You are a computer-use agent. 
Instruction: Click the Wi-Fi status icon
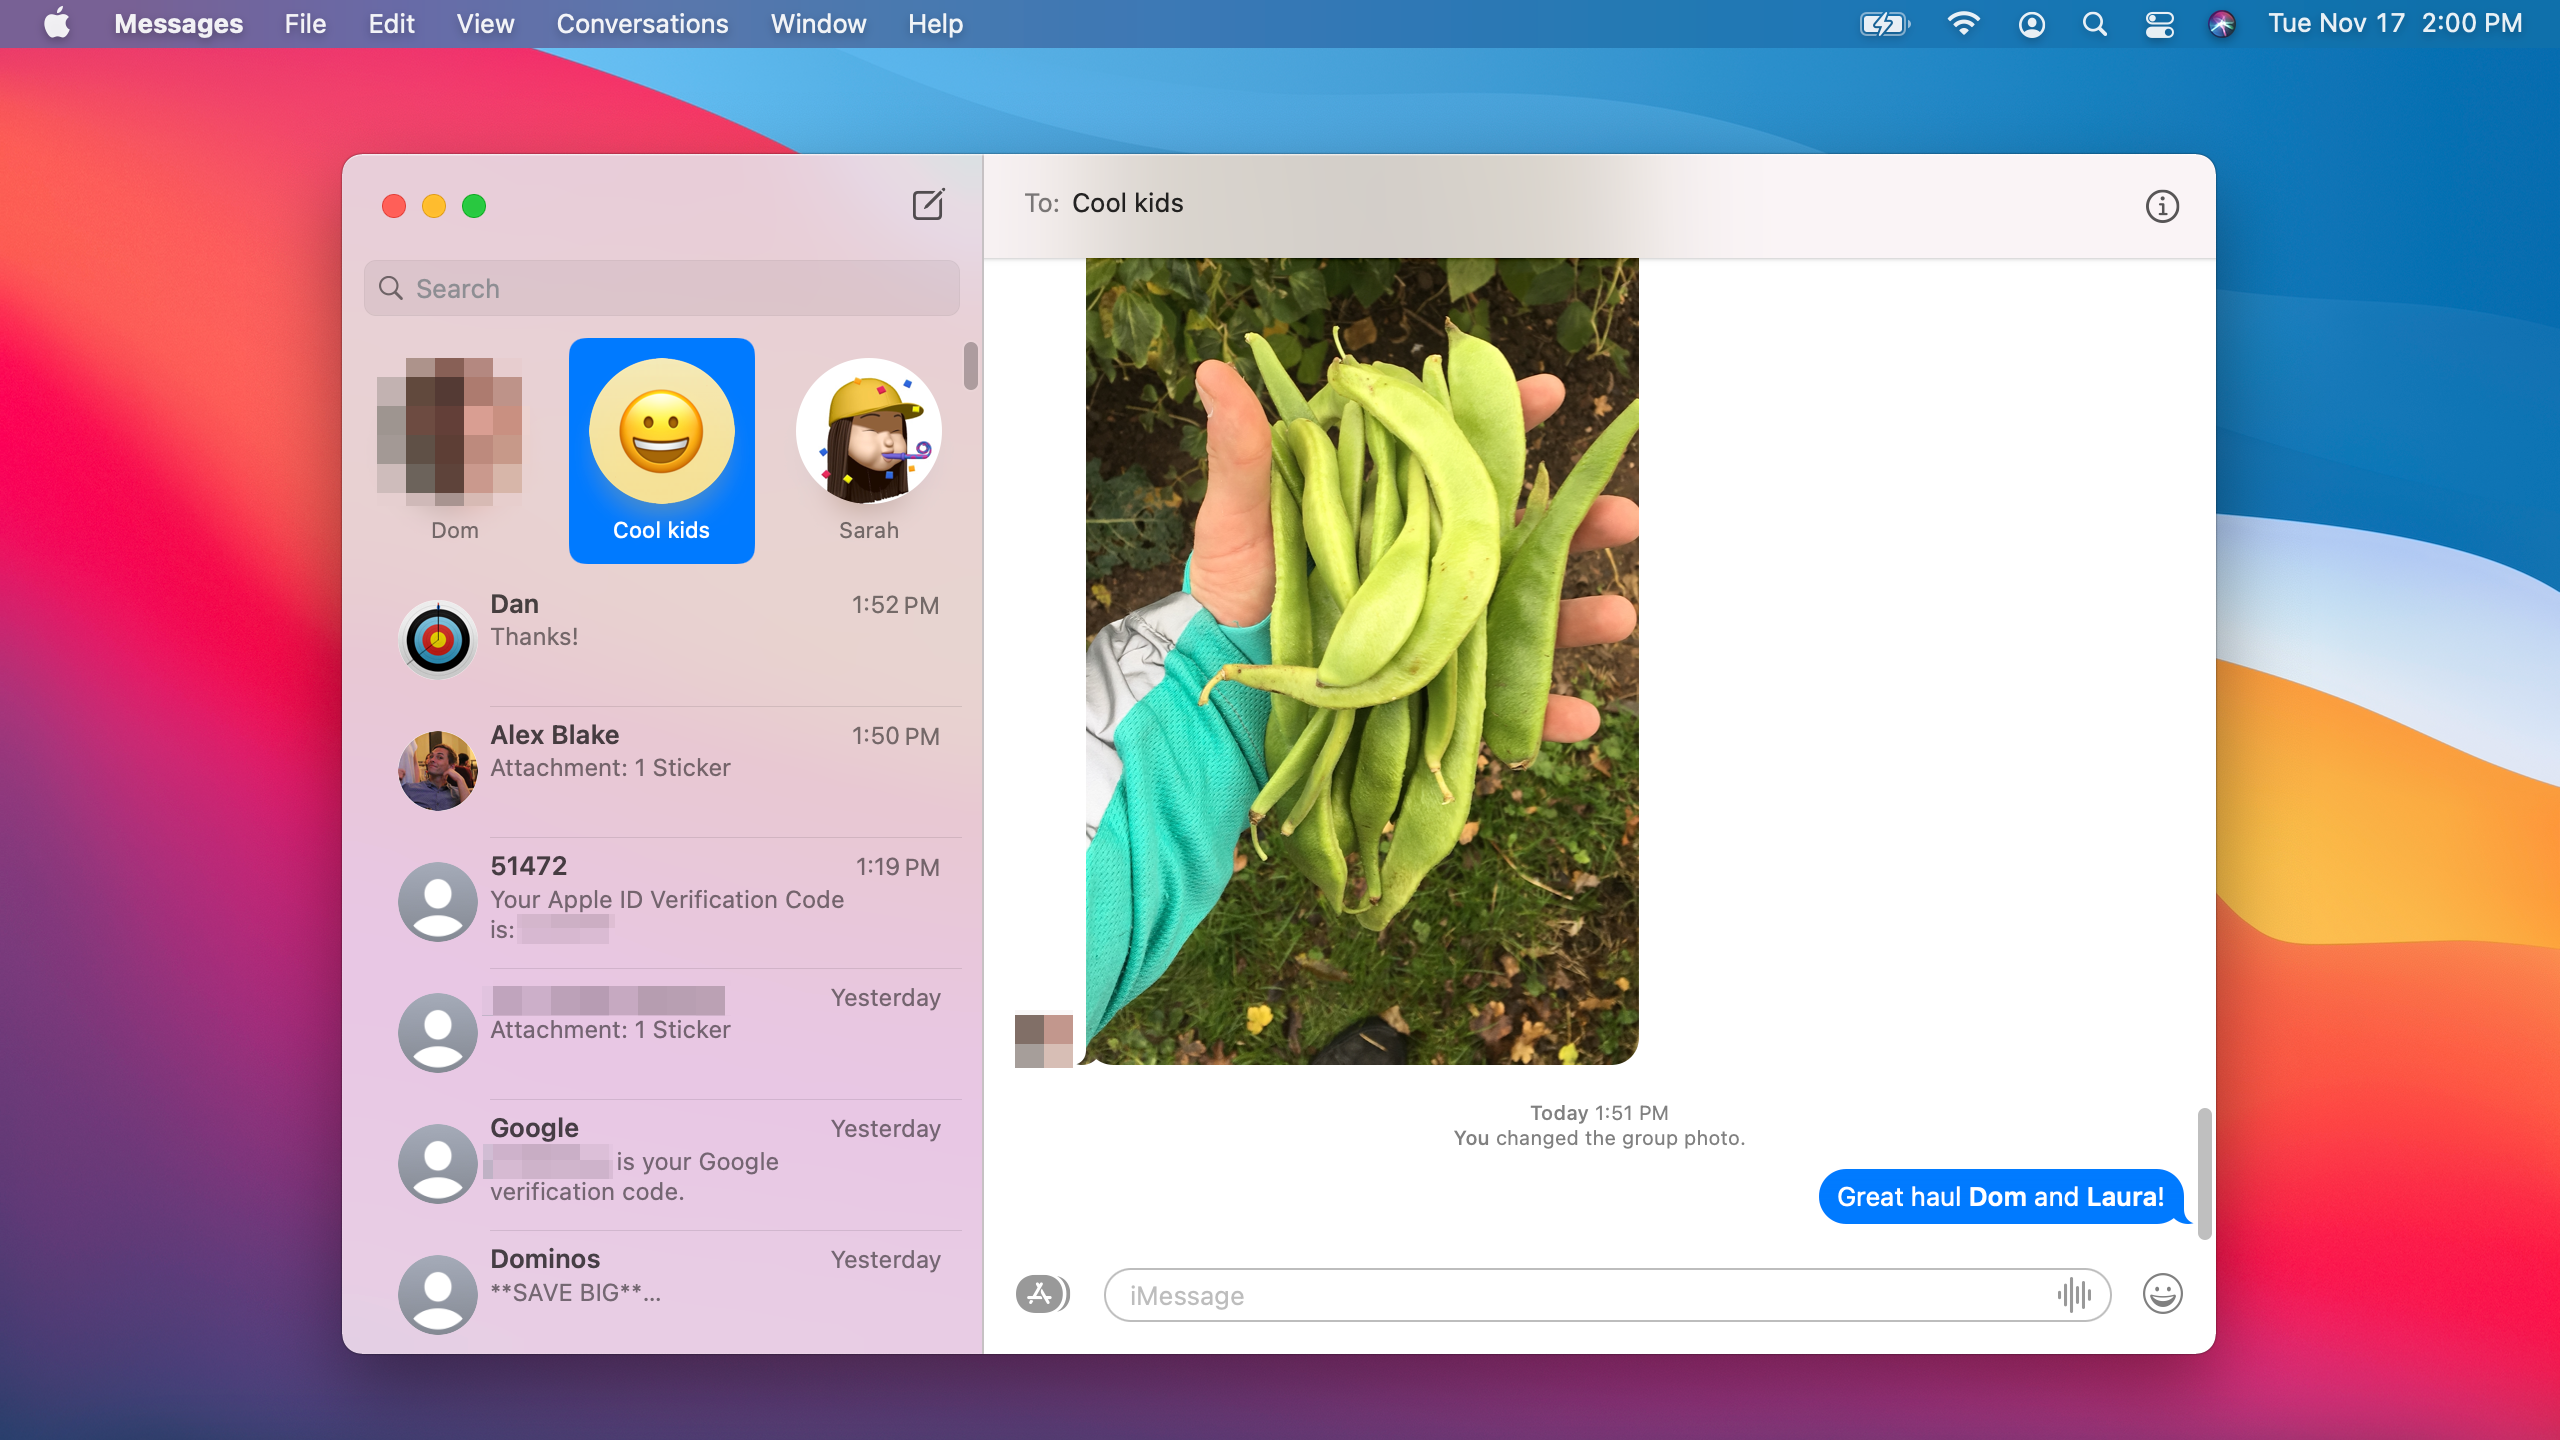click(x=1963, y=24)
